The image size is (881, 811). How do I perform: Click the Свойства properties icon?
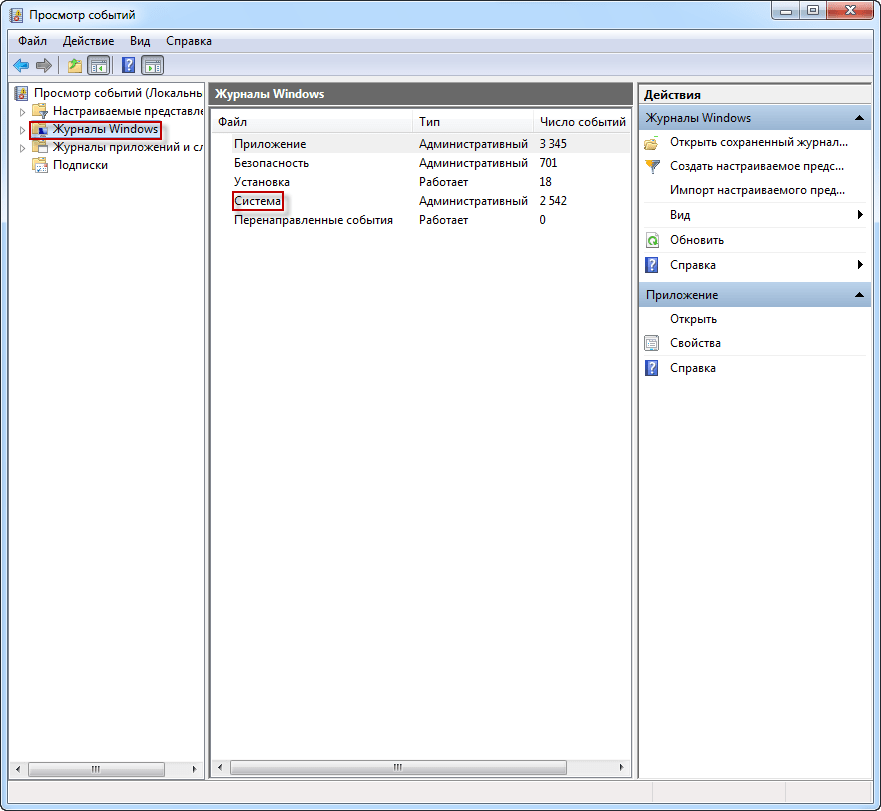(652, 343)
